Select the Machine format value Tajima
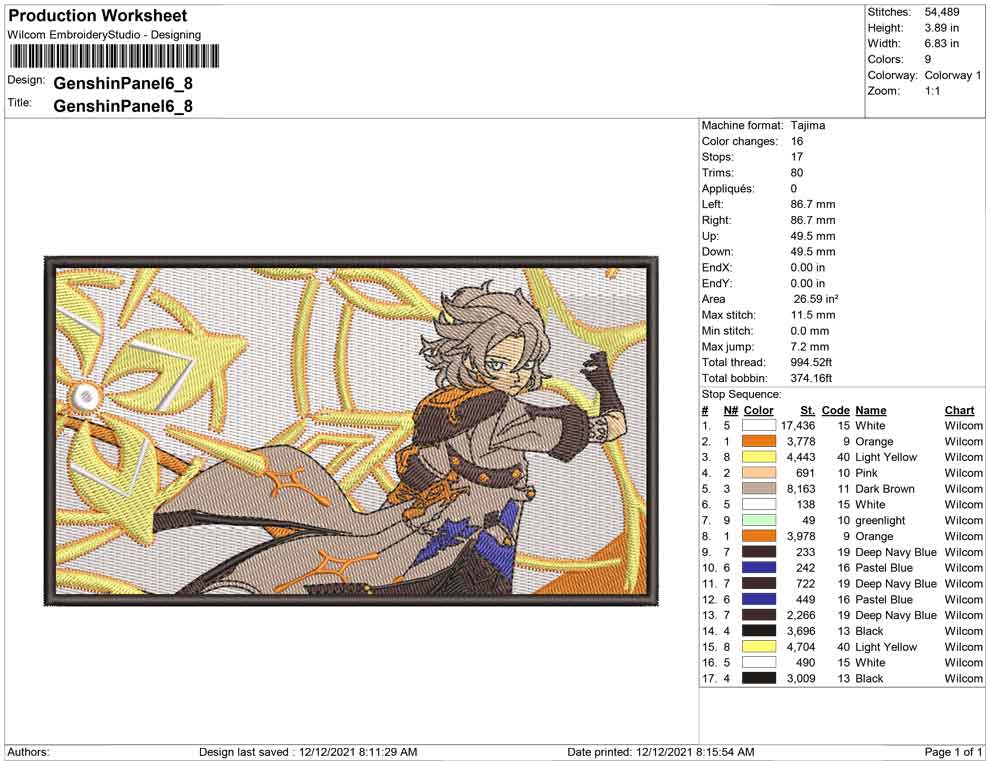The image size is (990, 762). click(808, 126)
